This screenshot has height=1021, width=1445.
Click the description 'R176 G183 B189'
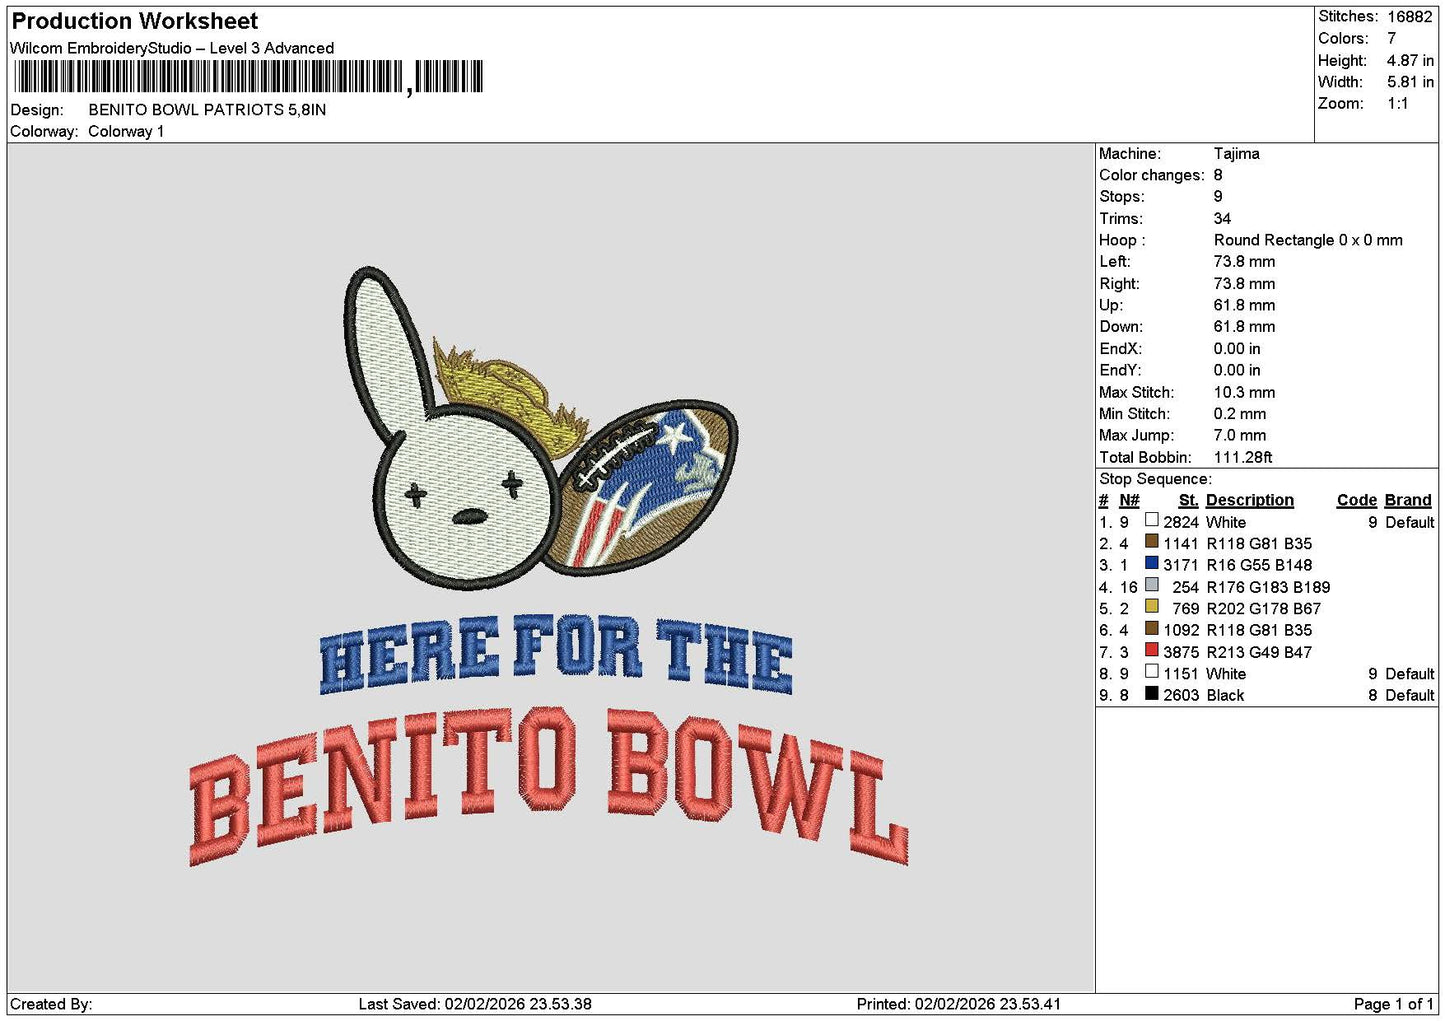1268,587
